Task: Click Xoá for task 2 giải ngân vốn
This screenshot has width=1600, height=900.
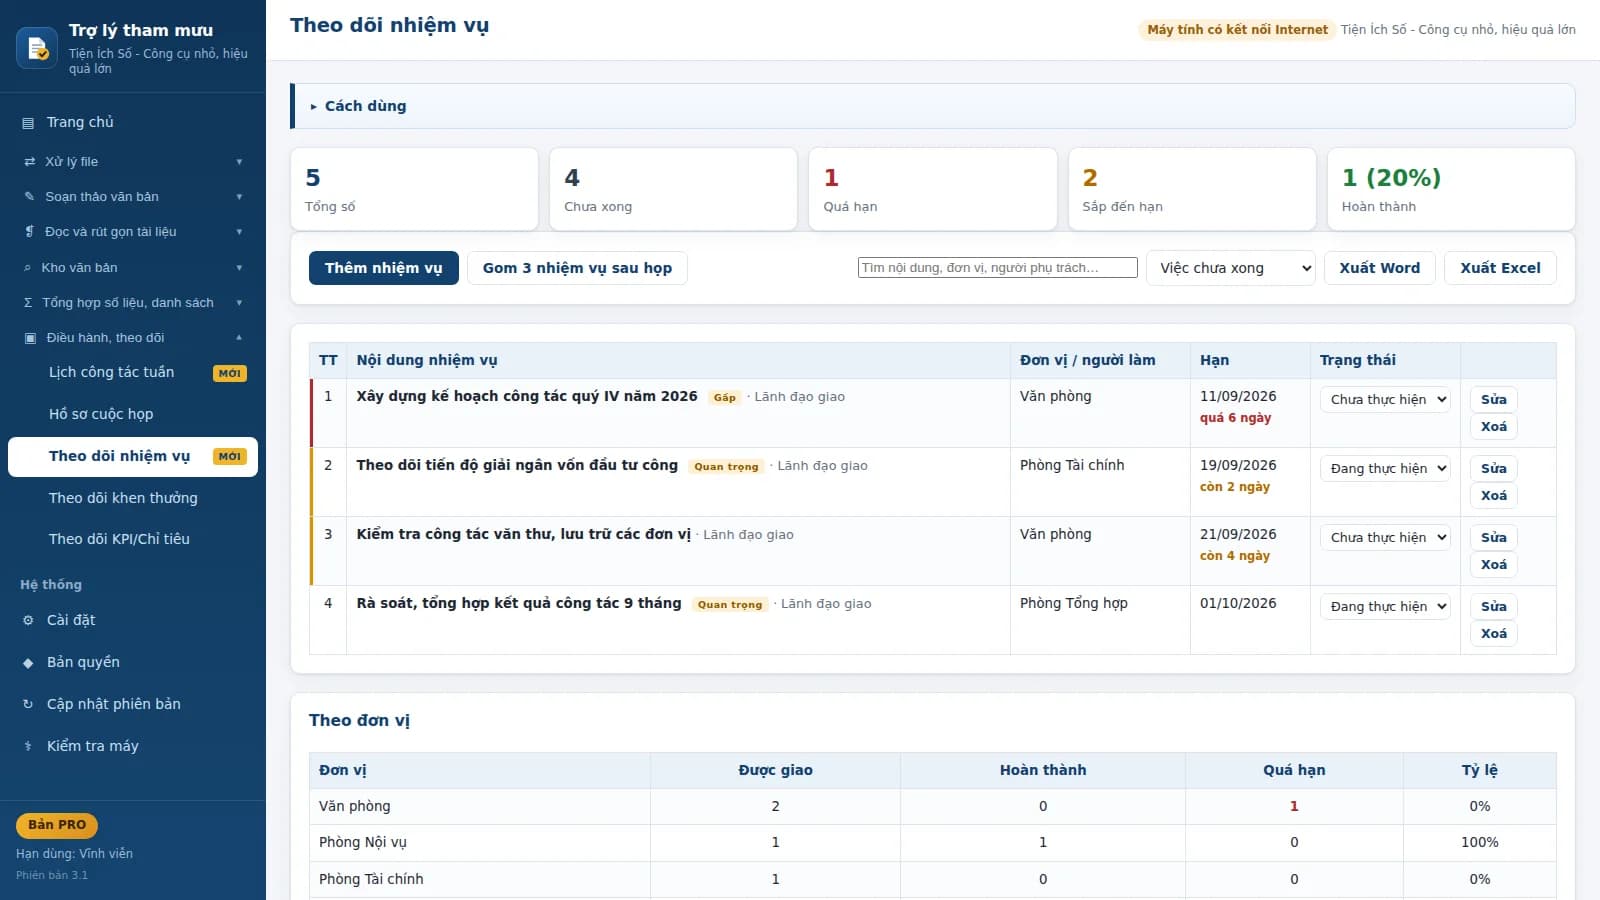Action: [x=1494, y=495]
